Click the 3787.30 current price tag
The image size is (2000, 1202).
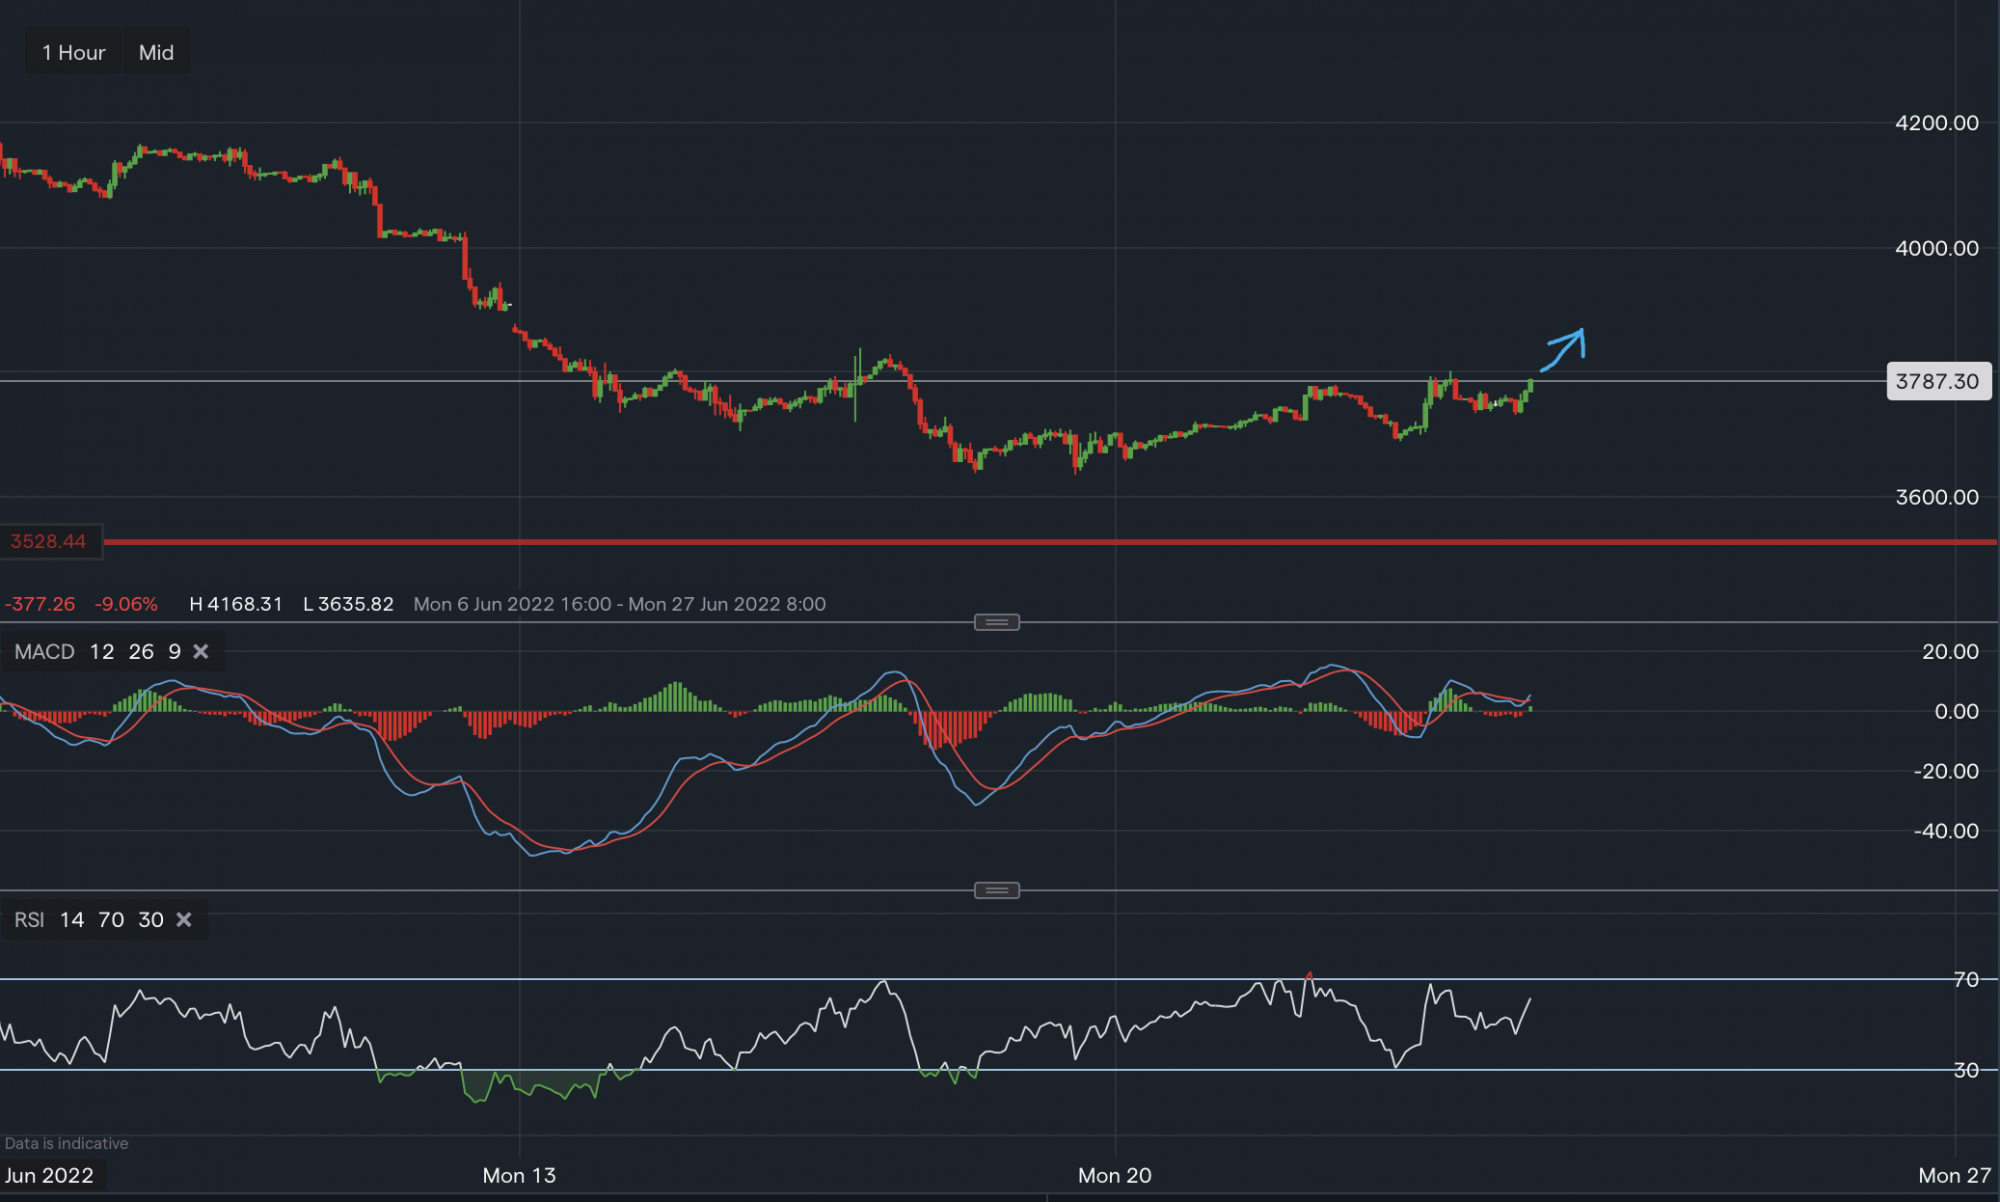click(x=1938, y=381)
